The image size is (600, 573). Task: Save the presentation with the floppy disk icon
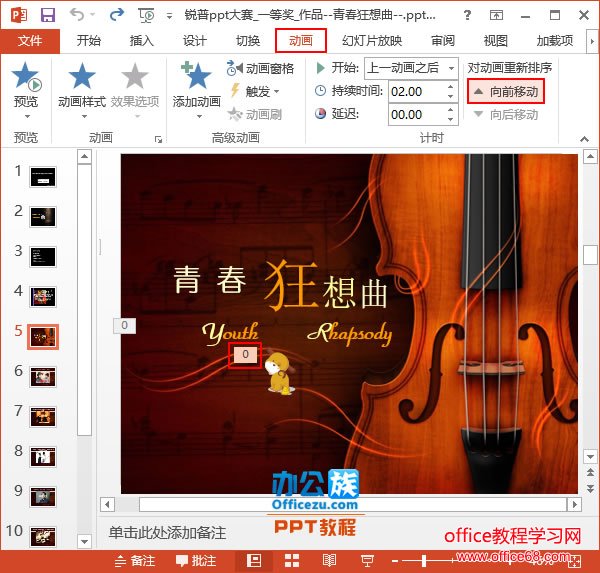pyautogui.click(x=48, y=15)
